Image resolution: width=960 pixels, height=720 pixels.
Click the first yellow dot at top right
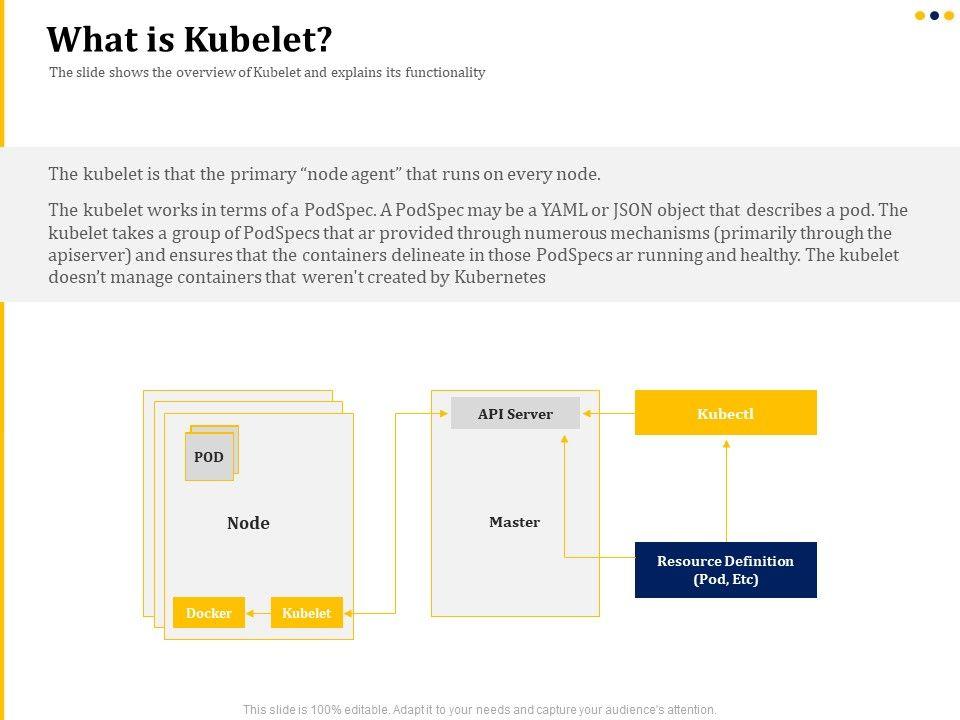tap(920, 16)
